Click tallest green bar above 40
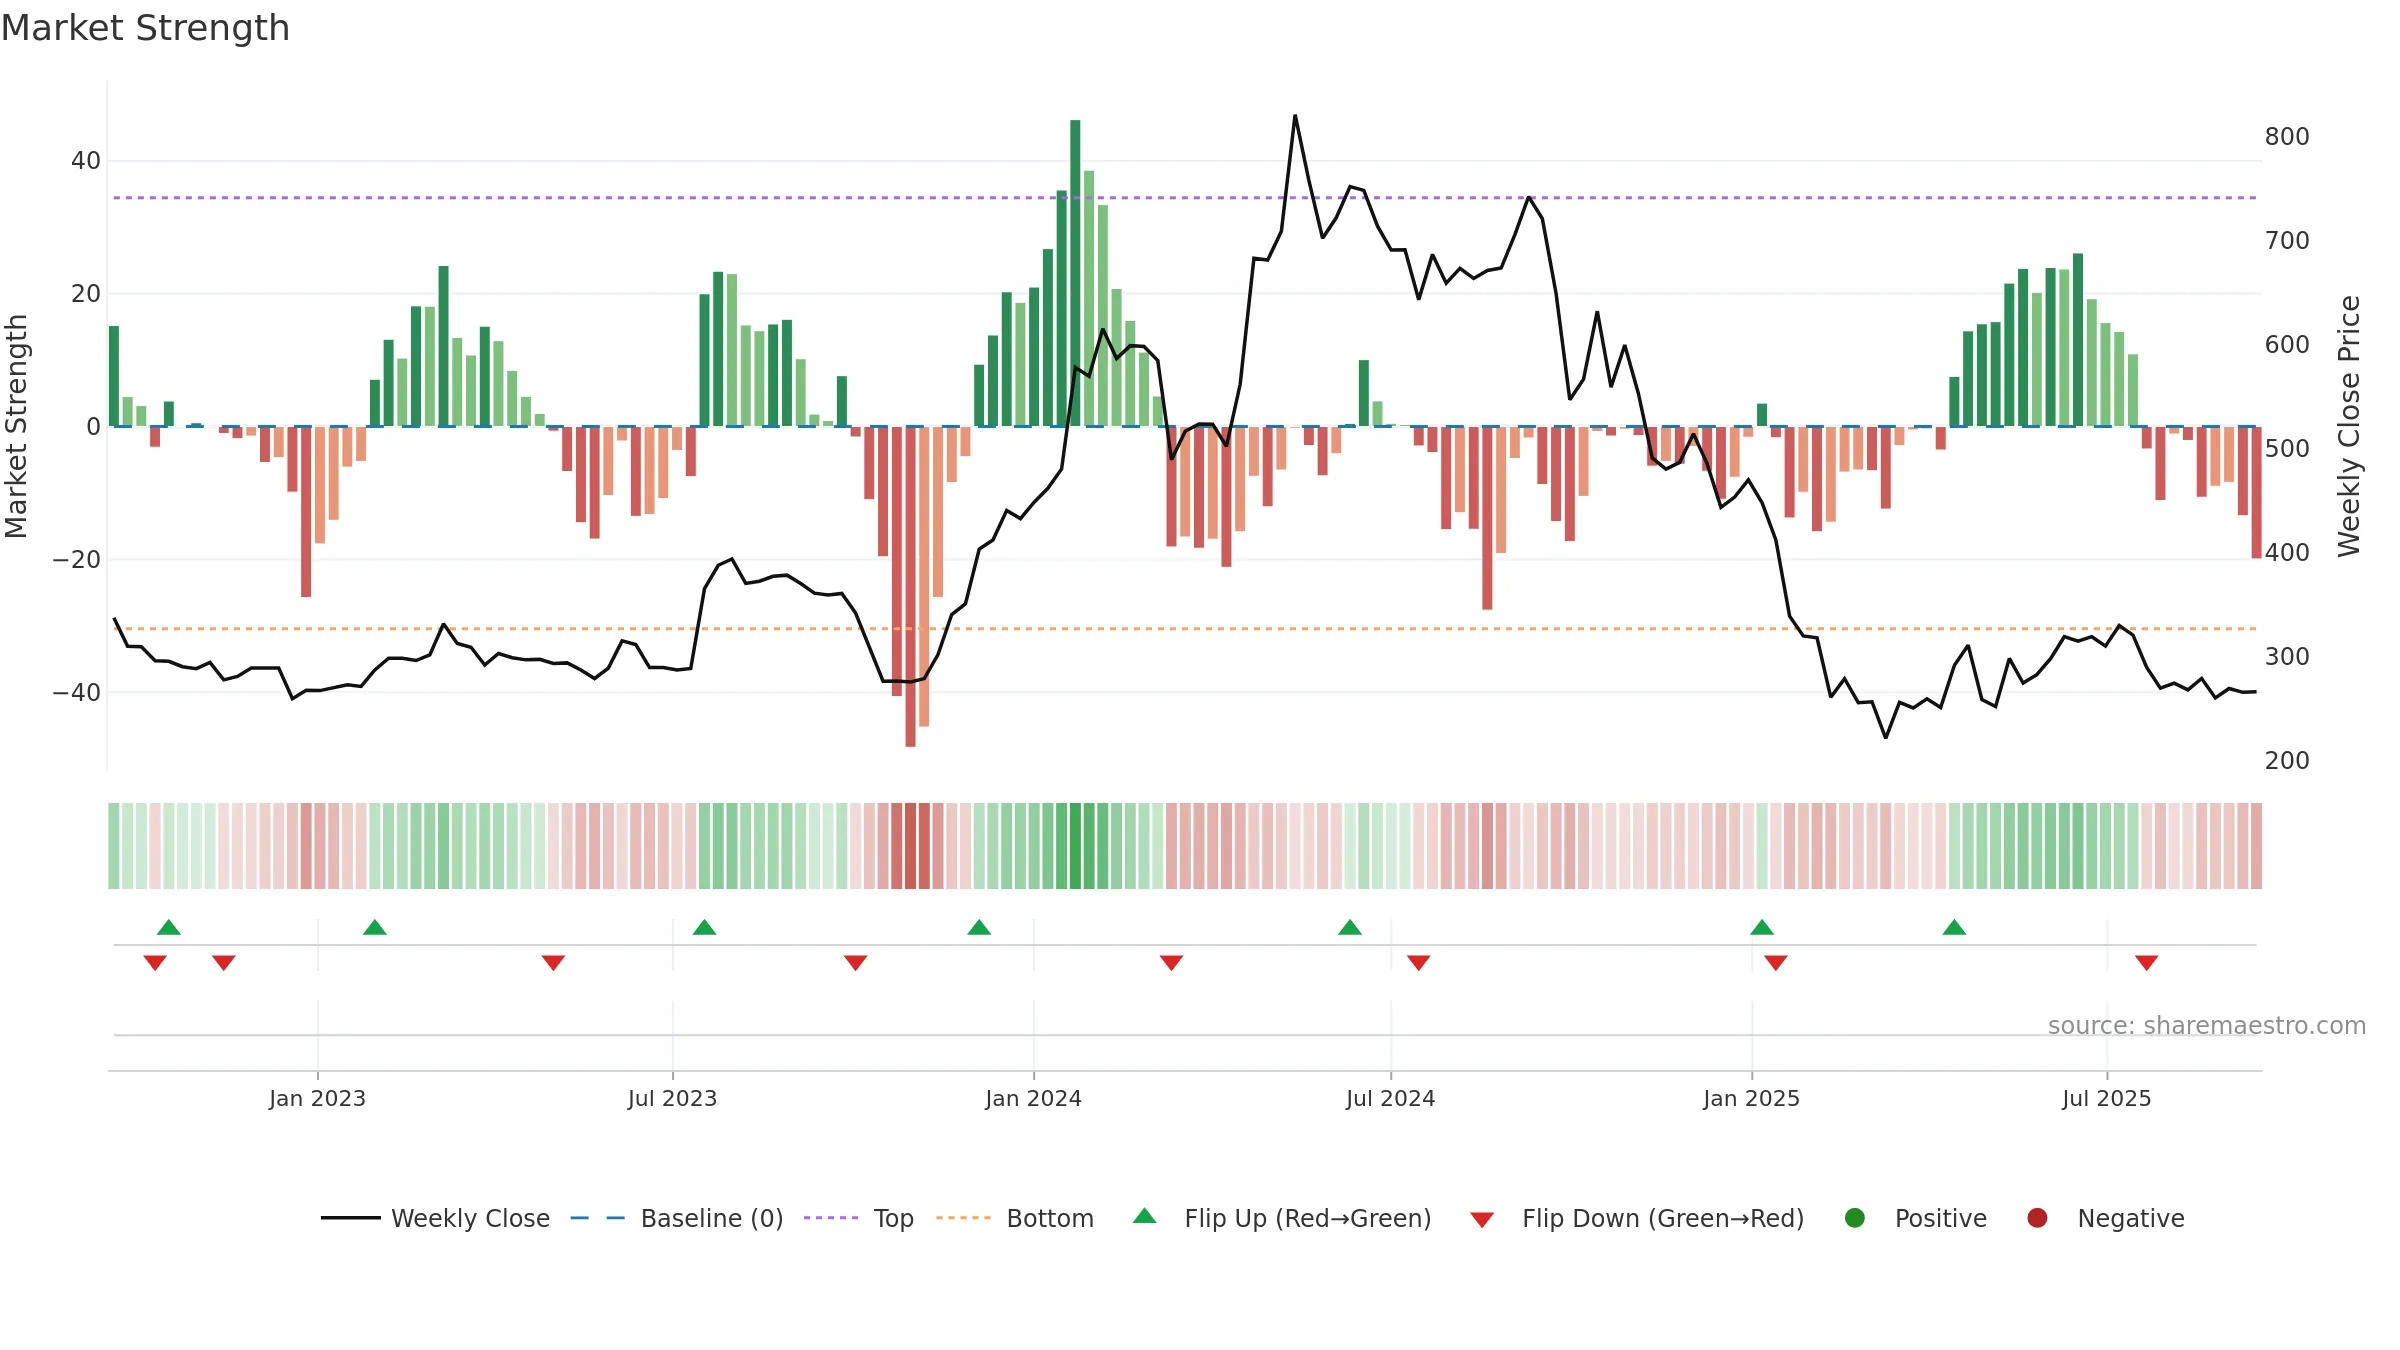Screen dimensions: 2400x1350 tap(1075, 273)
